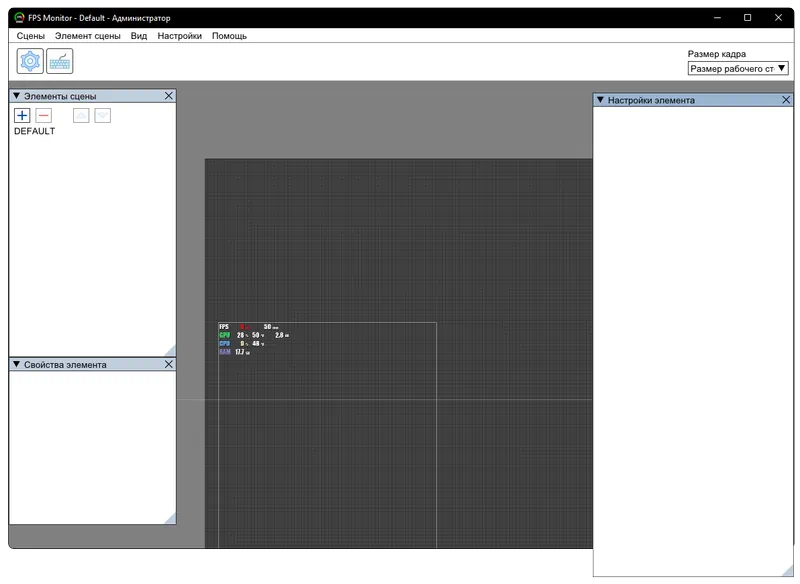Select the DEFAULT scene element

pos(35,131)
